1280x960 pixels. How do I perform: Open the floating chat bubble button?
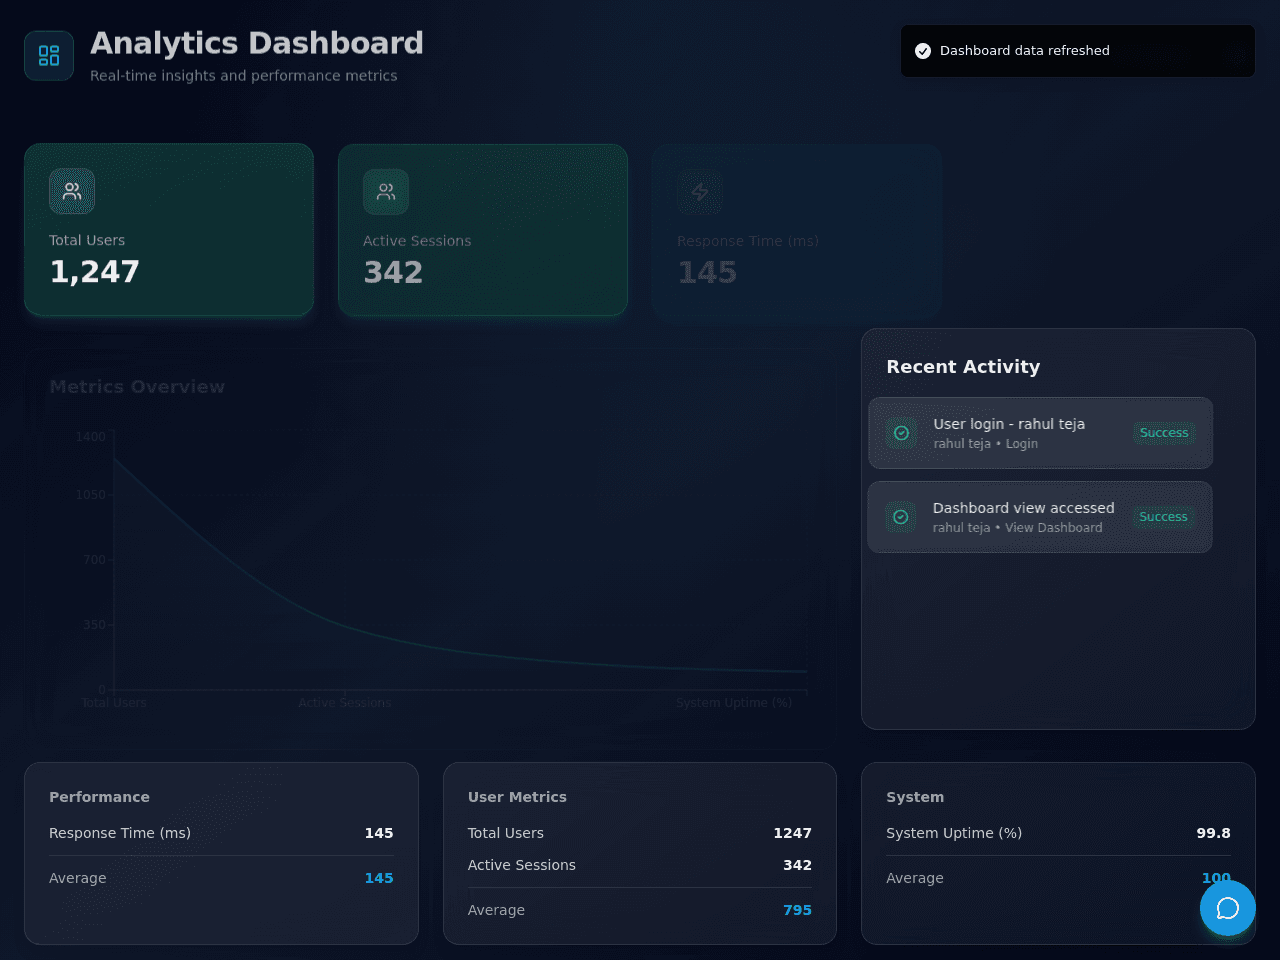1228,908
